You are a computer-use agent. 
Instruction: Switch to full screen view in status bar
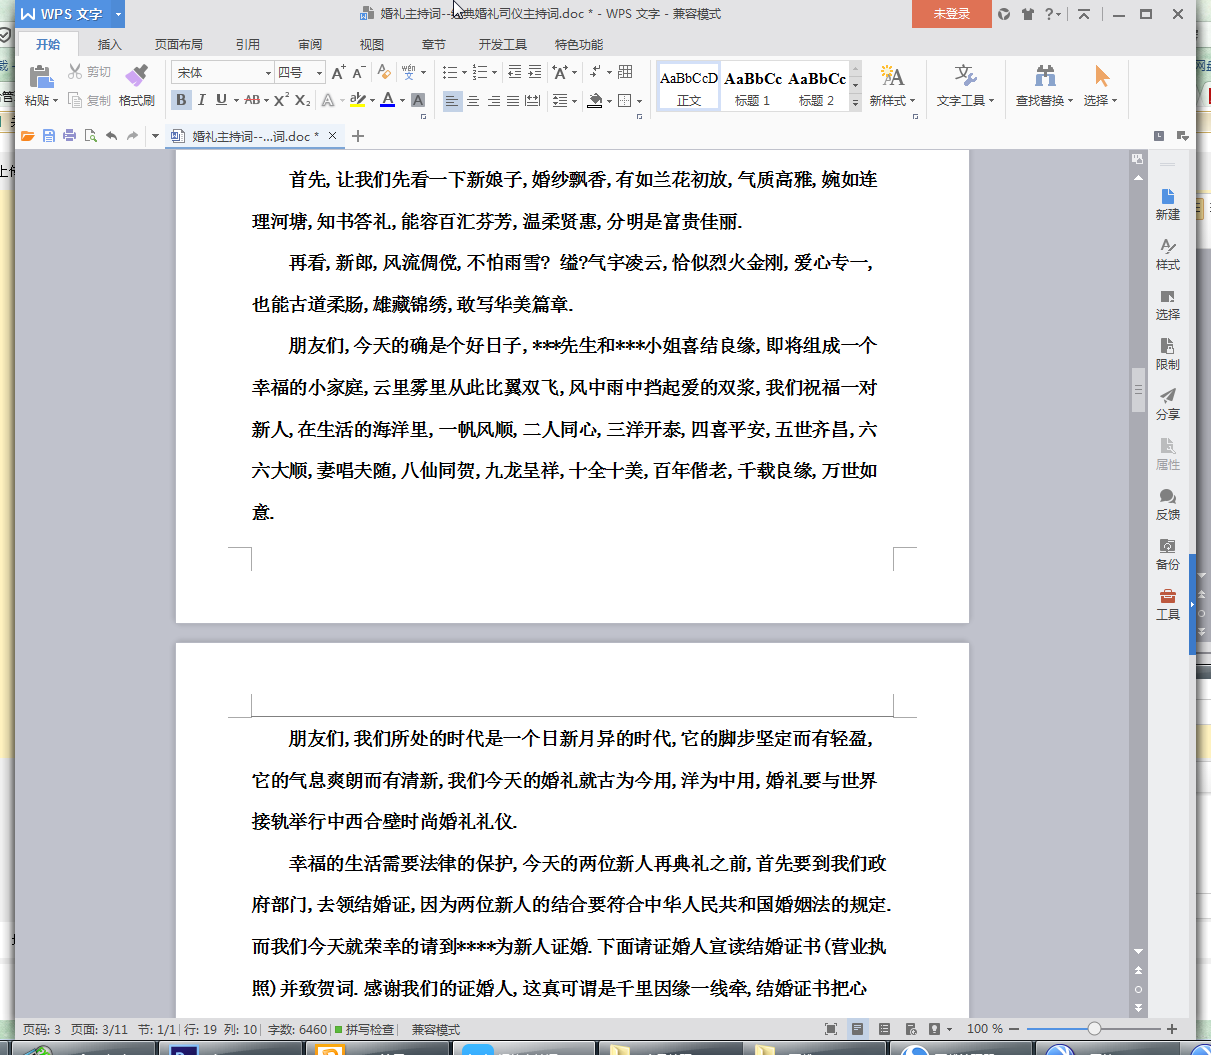pos(831,1029)
